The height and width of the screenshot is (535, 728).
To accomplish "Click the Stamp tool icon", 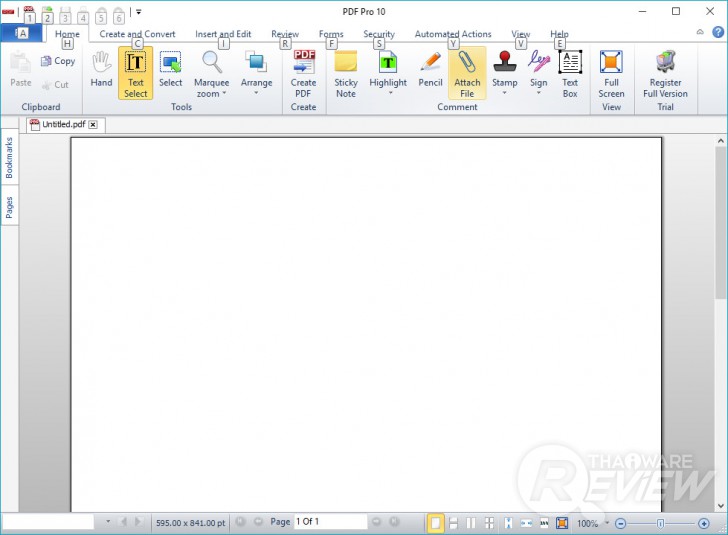I will 505,62.
